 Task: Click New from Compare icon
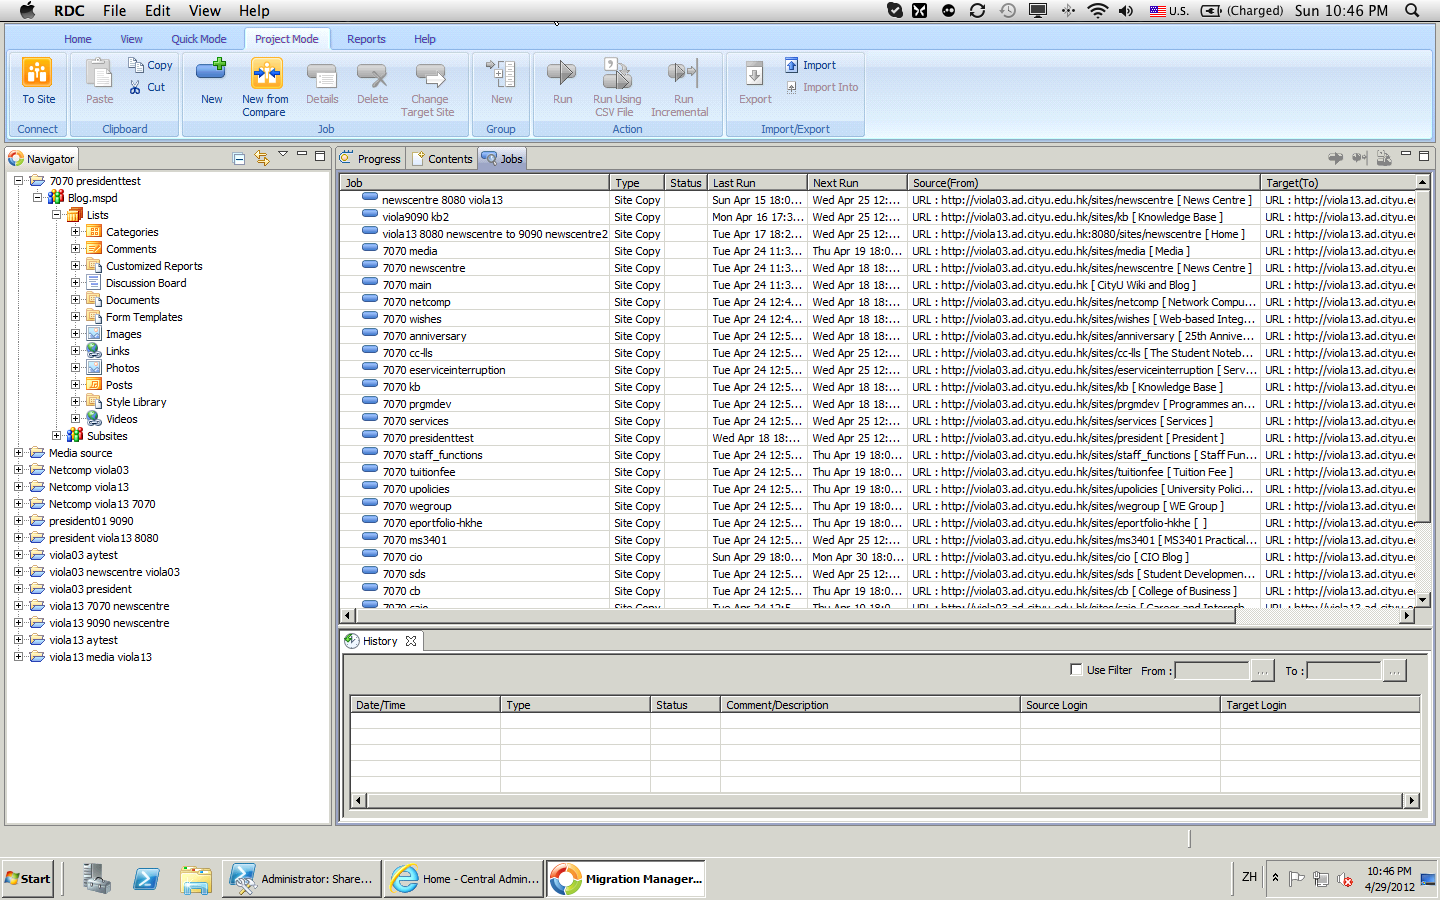click(266, 73)
